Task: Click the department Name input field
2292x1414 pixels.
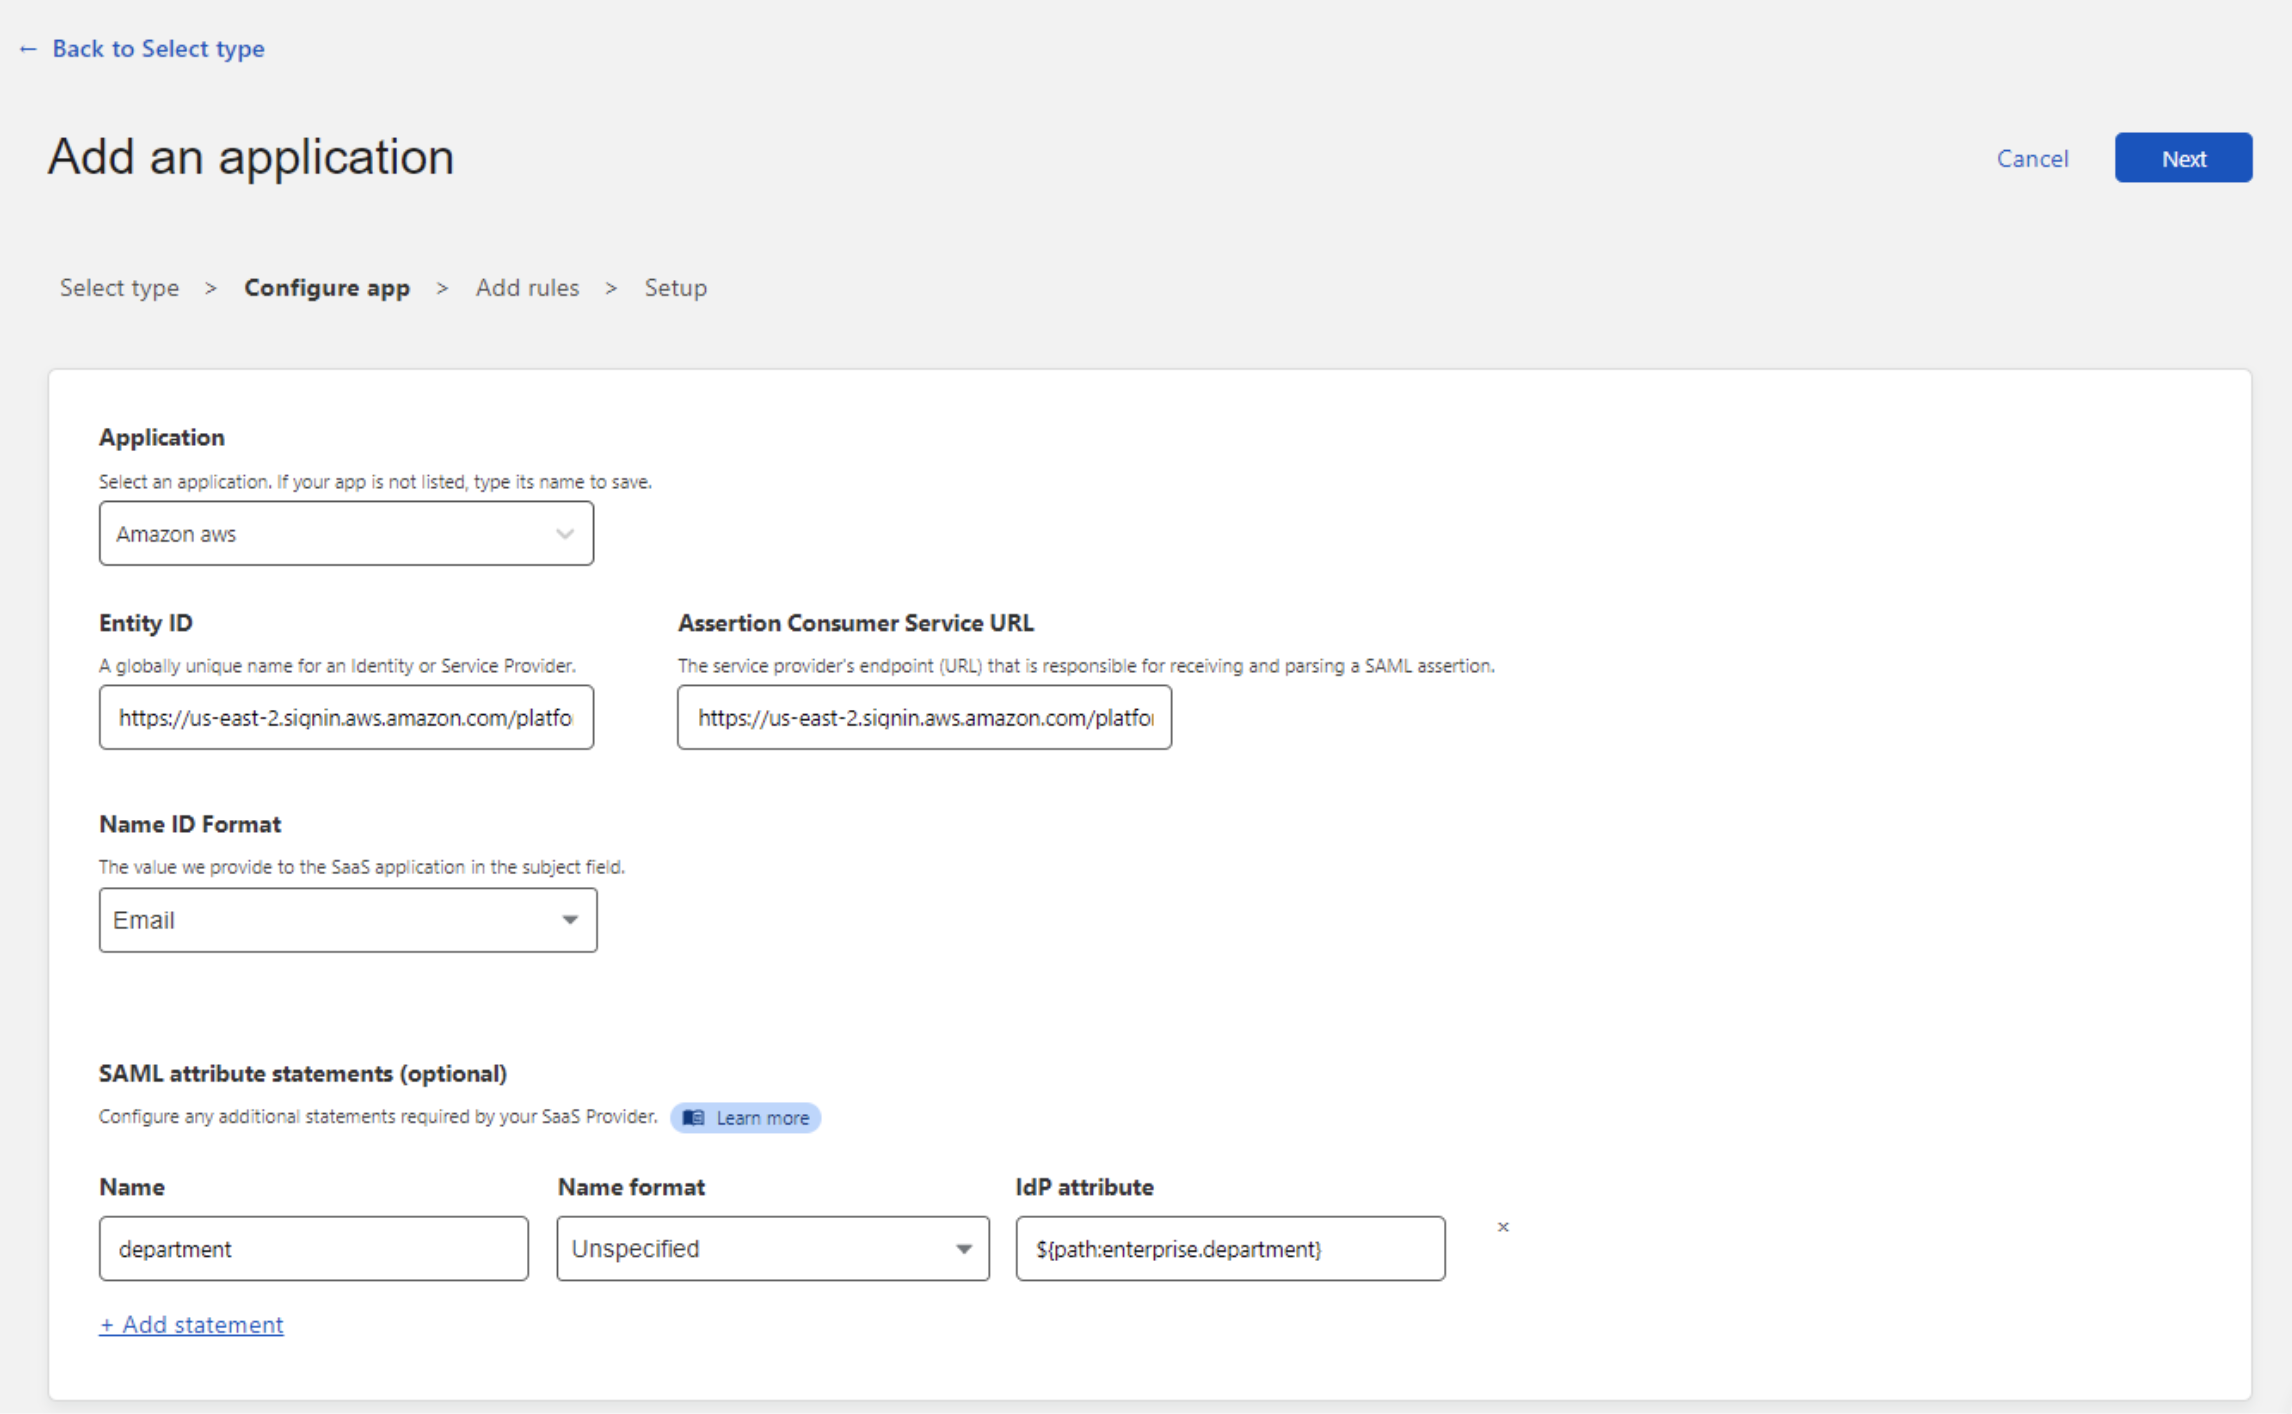Action: coord(313,1247)
